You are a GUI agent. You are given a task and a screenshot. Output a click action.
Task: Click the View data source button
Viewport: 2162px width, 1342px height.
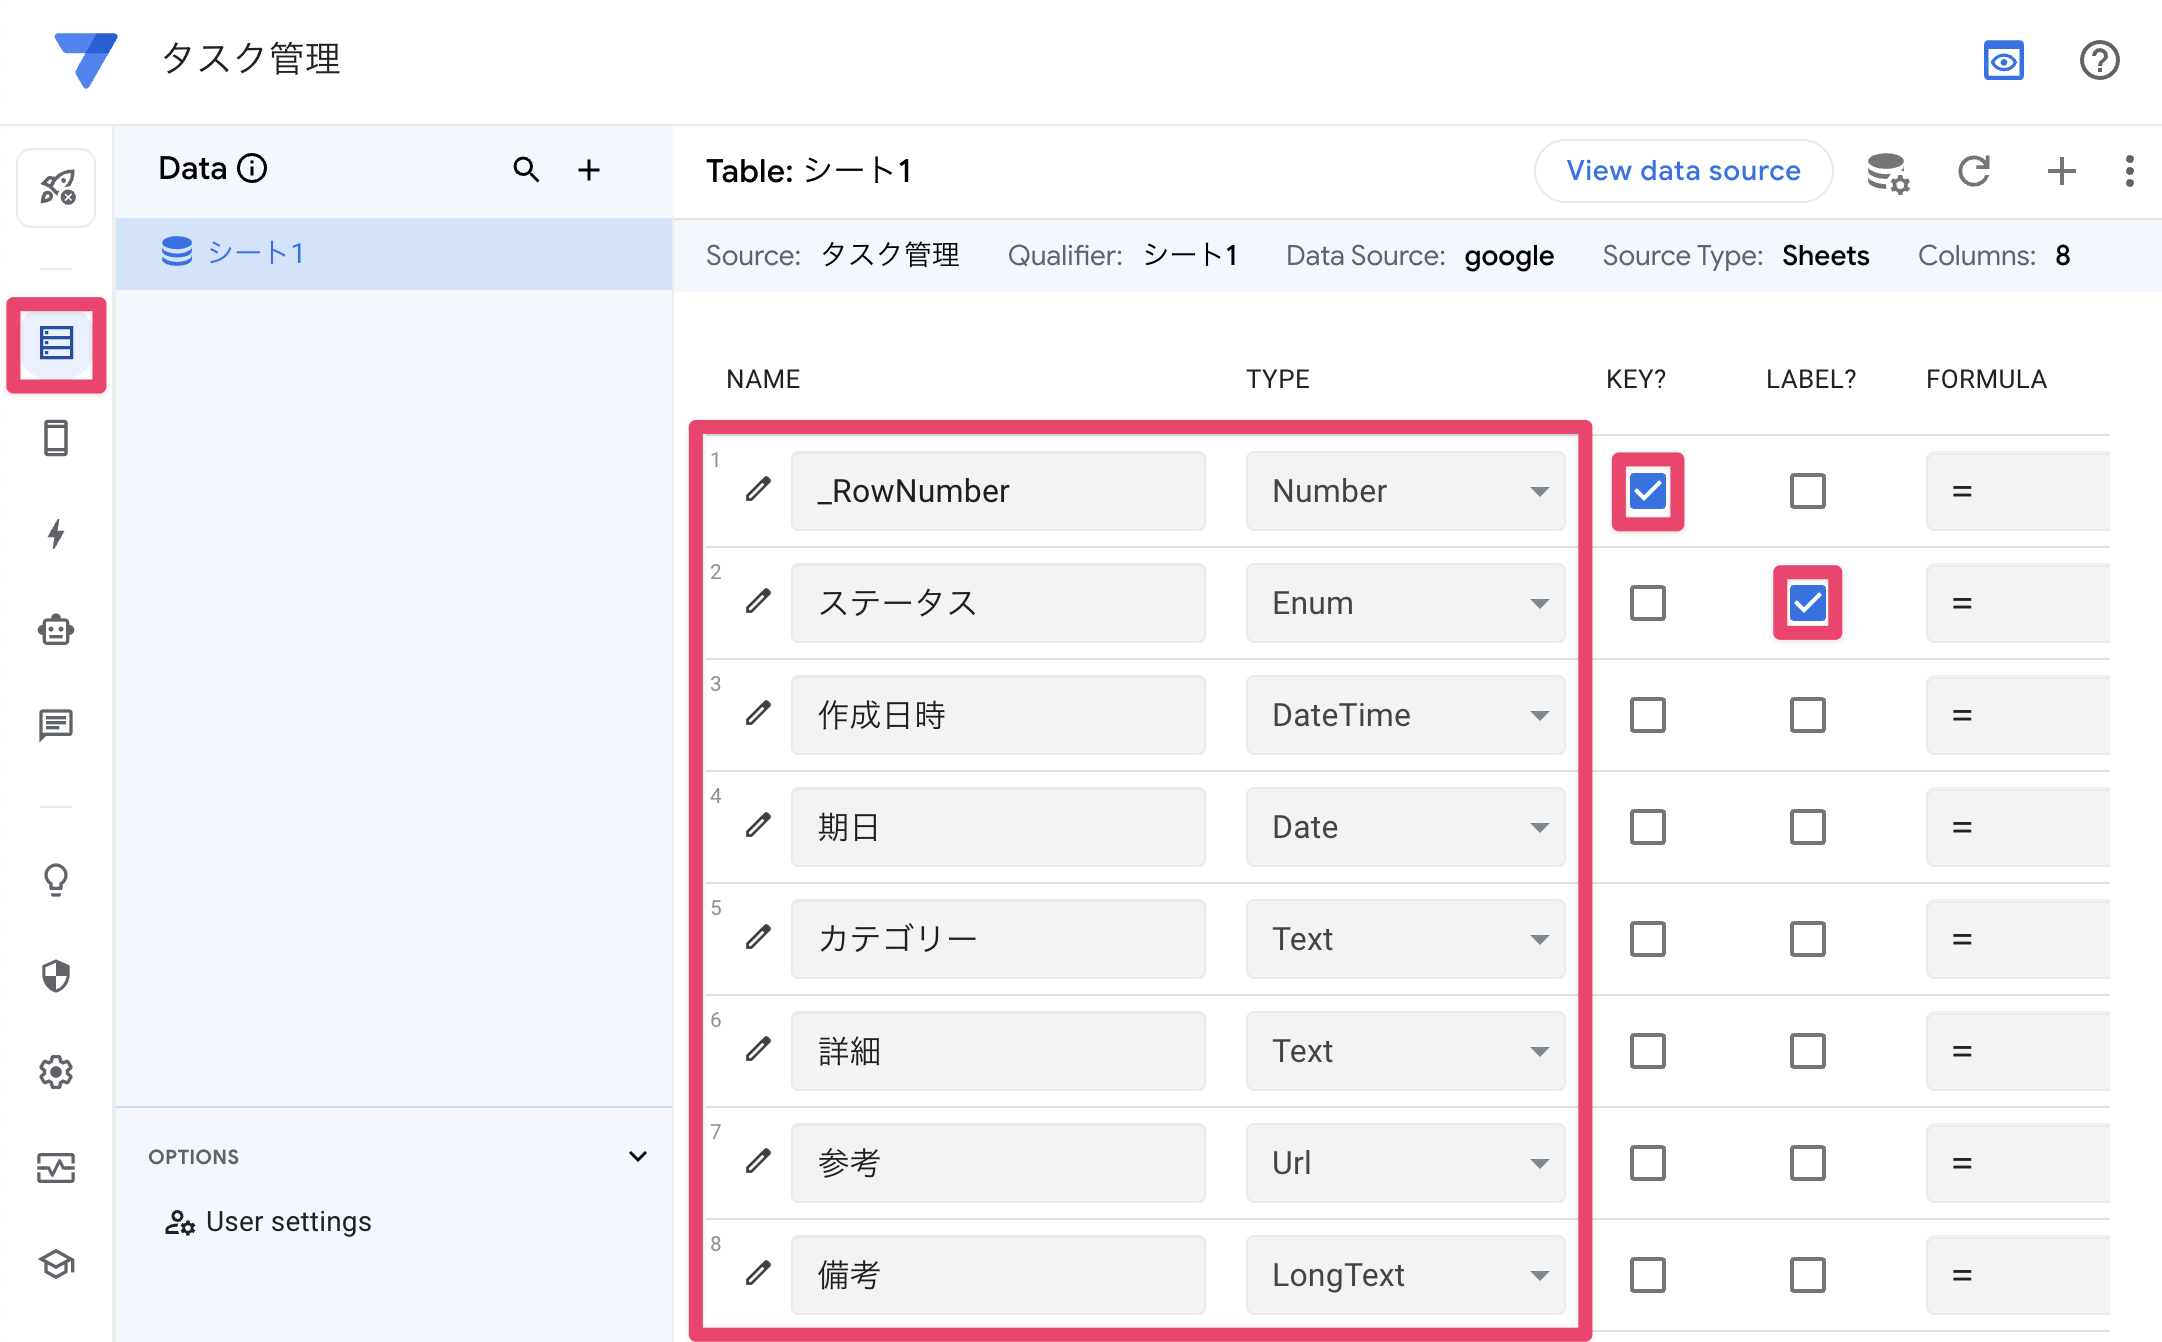(1683, 171)
